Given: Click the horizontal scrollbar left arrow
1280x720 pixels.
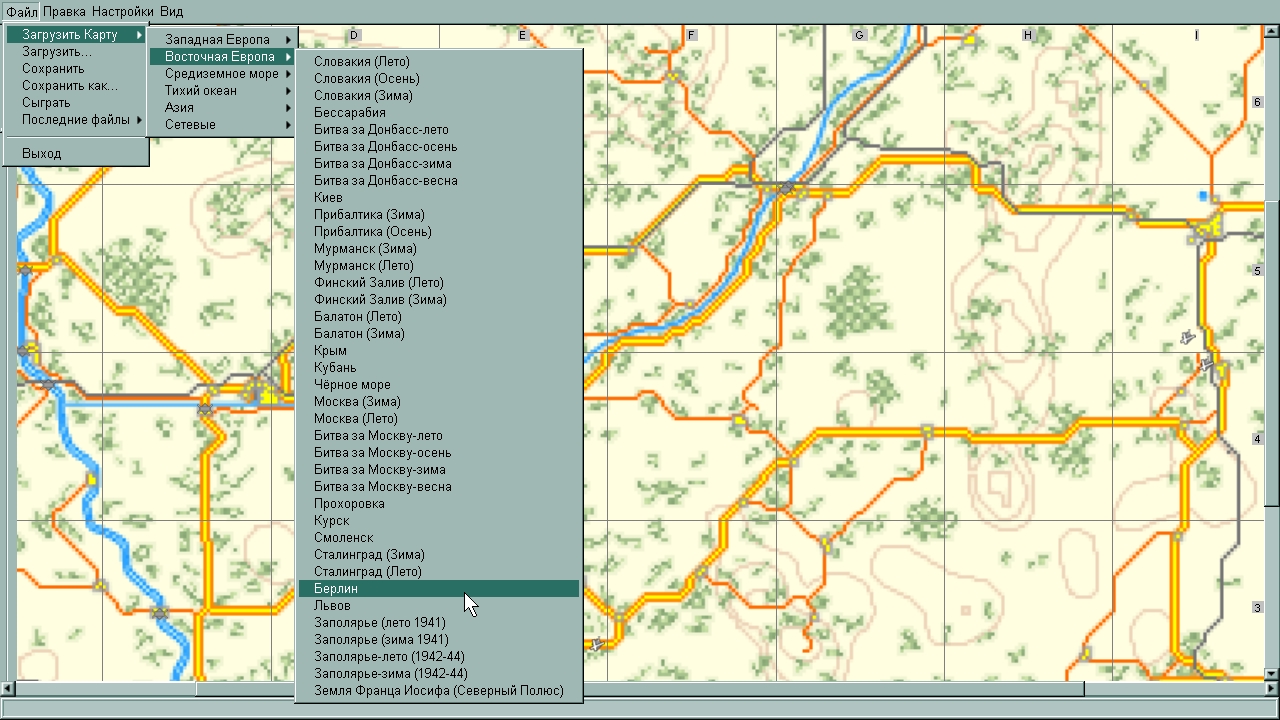Looking at the screenshot, I should (8, 689).
